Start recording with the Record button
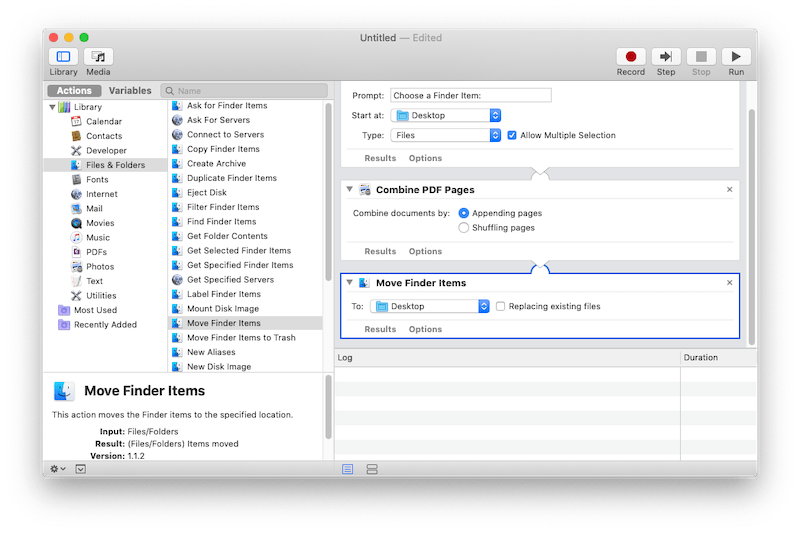 (x=631, y=56)
